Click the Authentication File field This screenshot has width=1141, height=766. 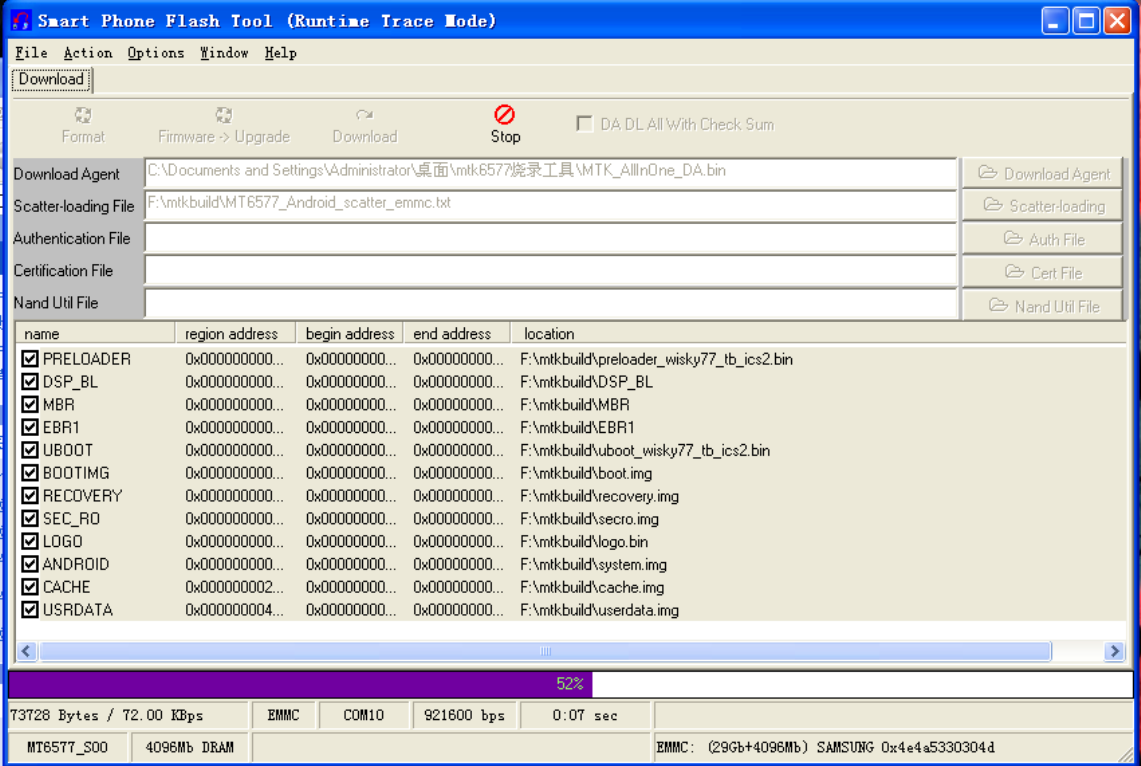point(551,239)
